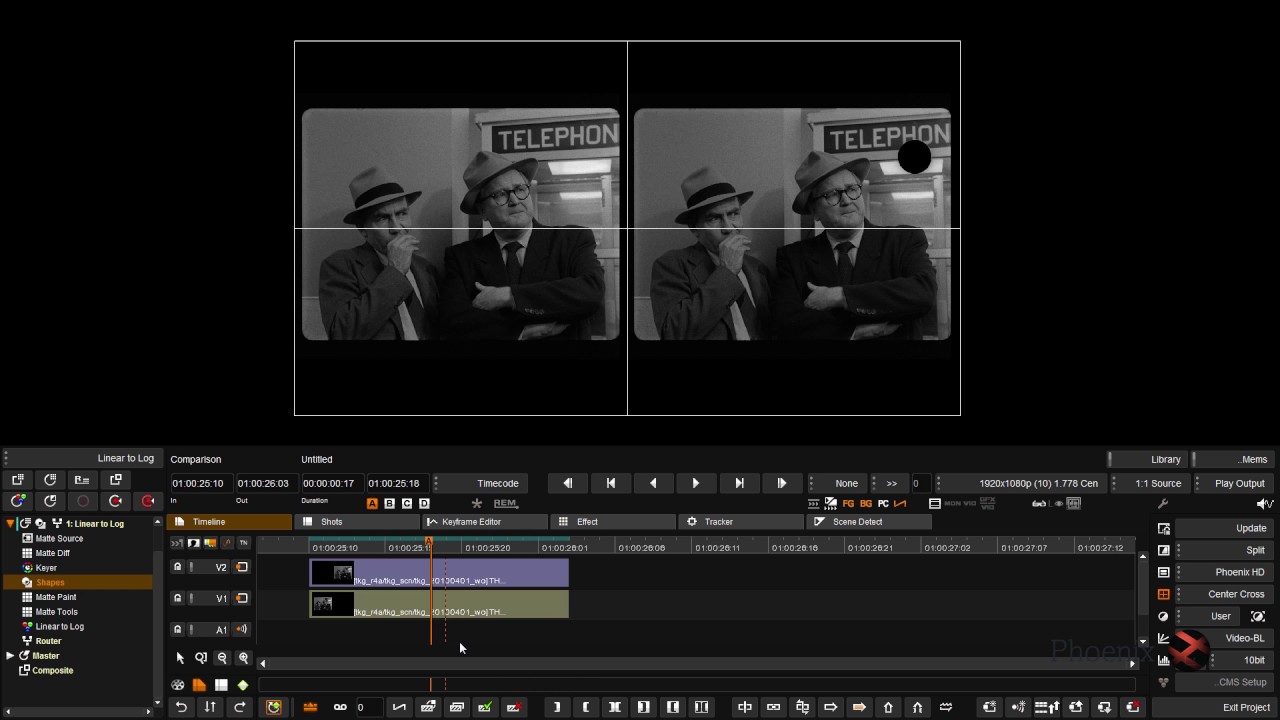The image size is (1280, 720).
Task: Open the Mems panel
Action: click(1235, 459)
